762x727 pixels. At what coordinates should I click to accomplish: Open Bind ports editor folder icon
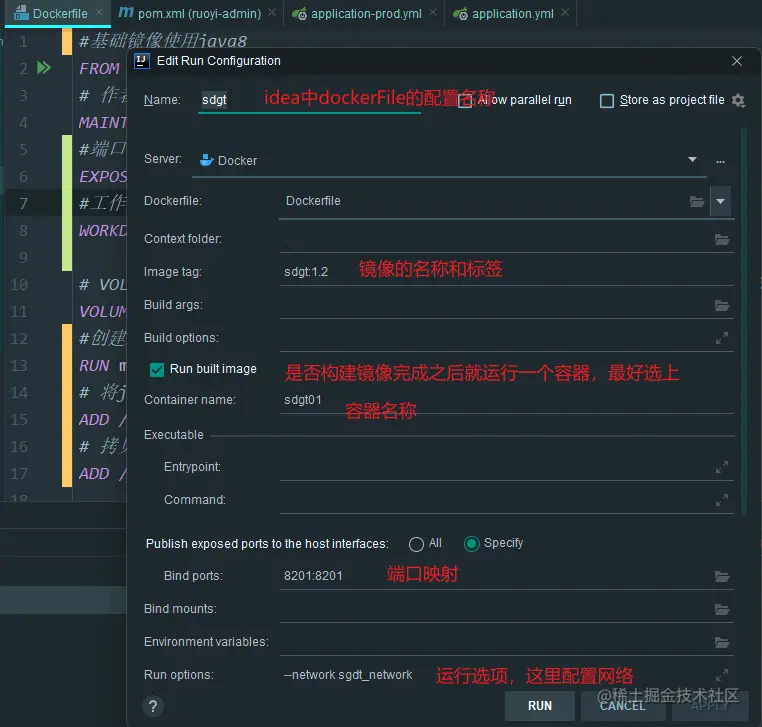[722, 577]
